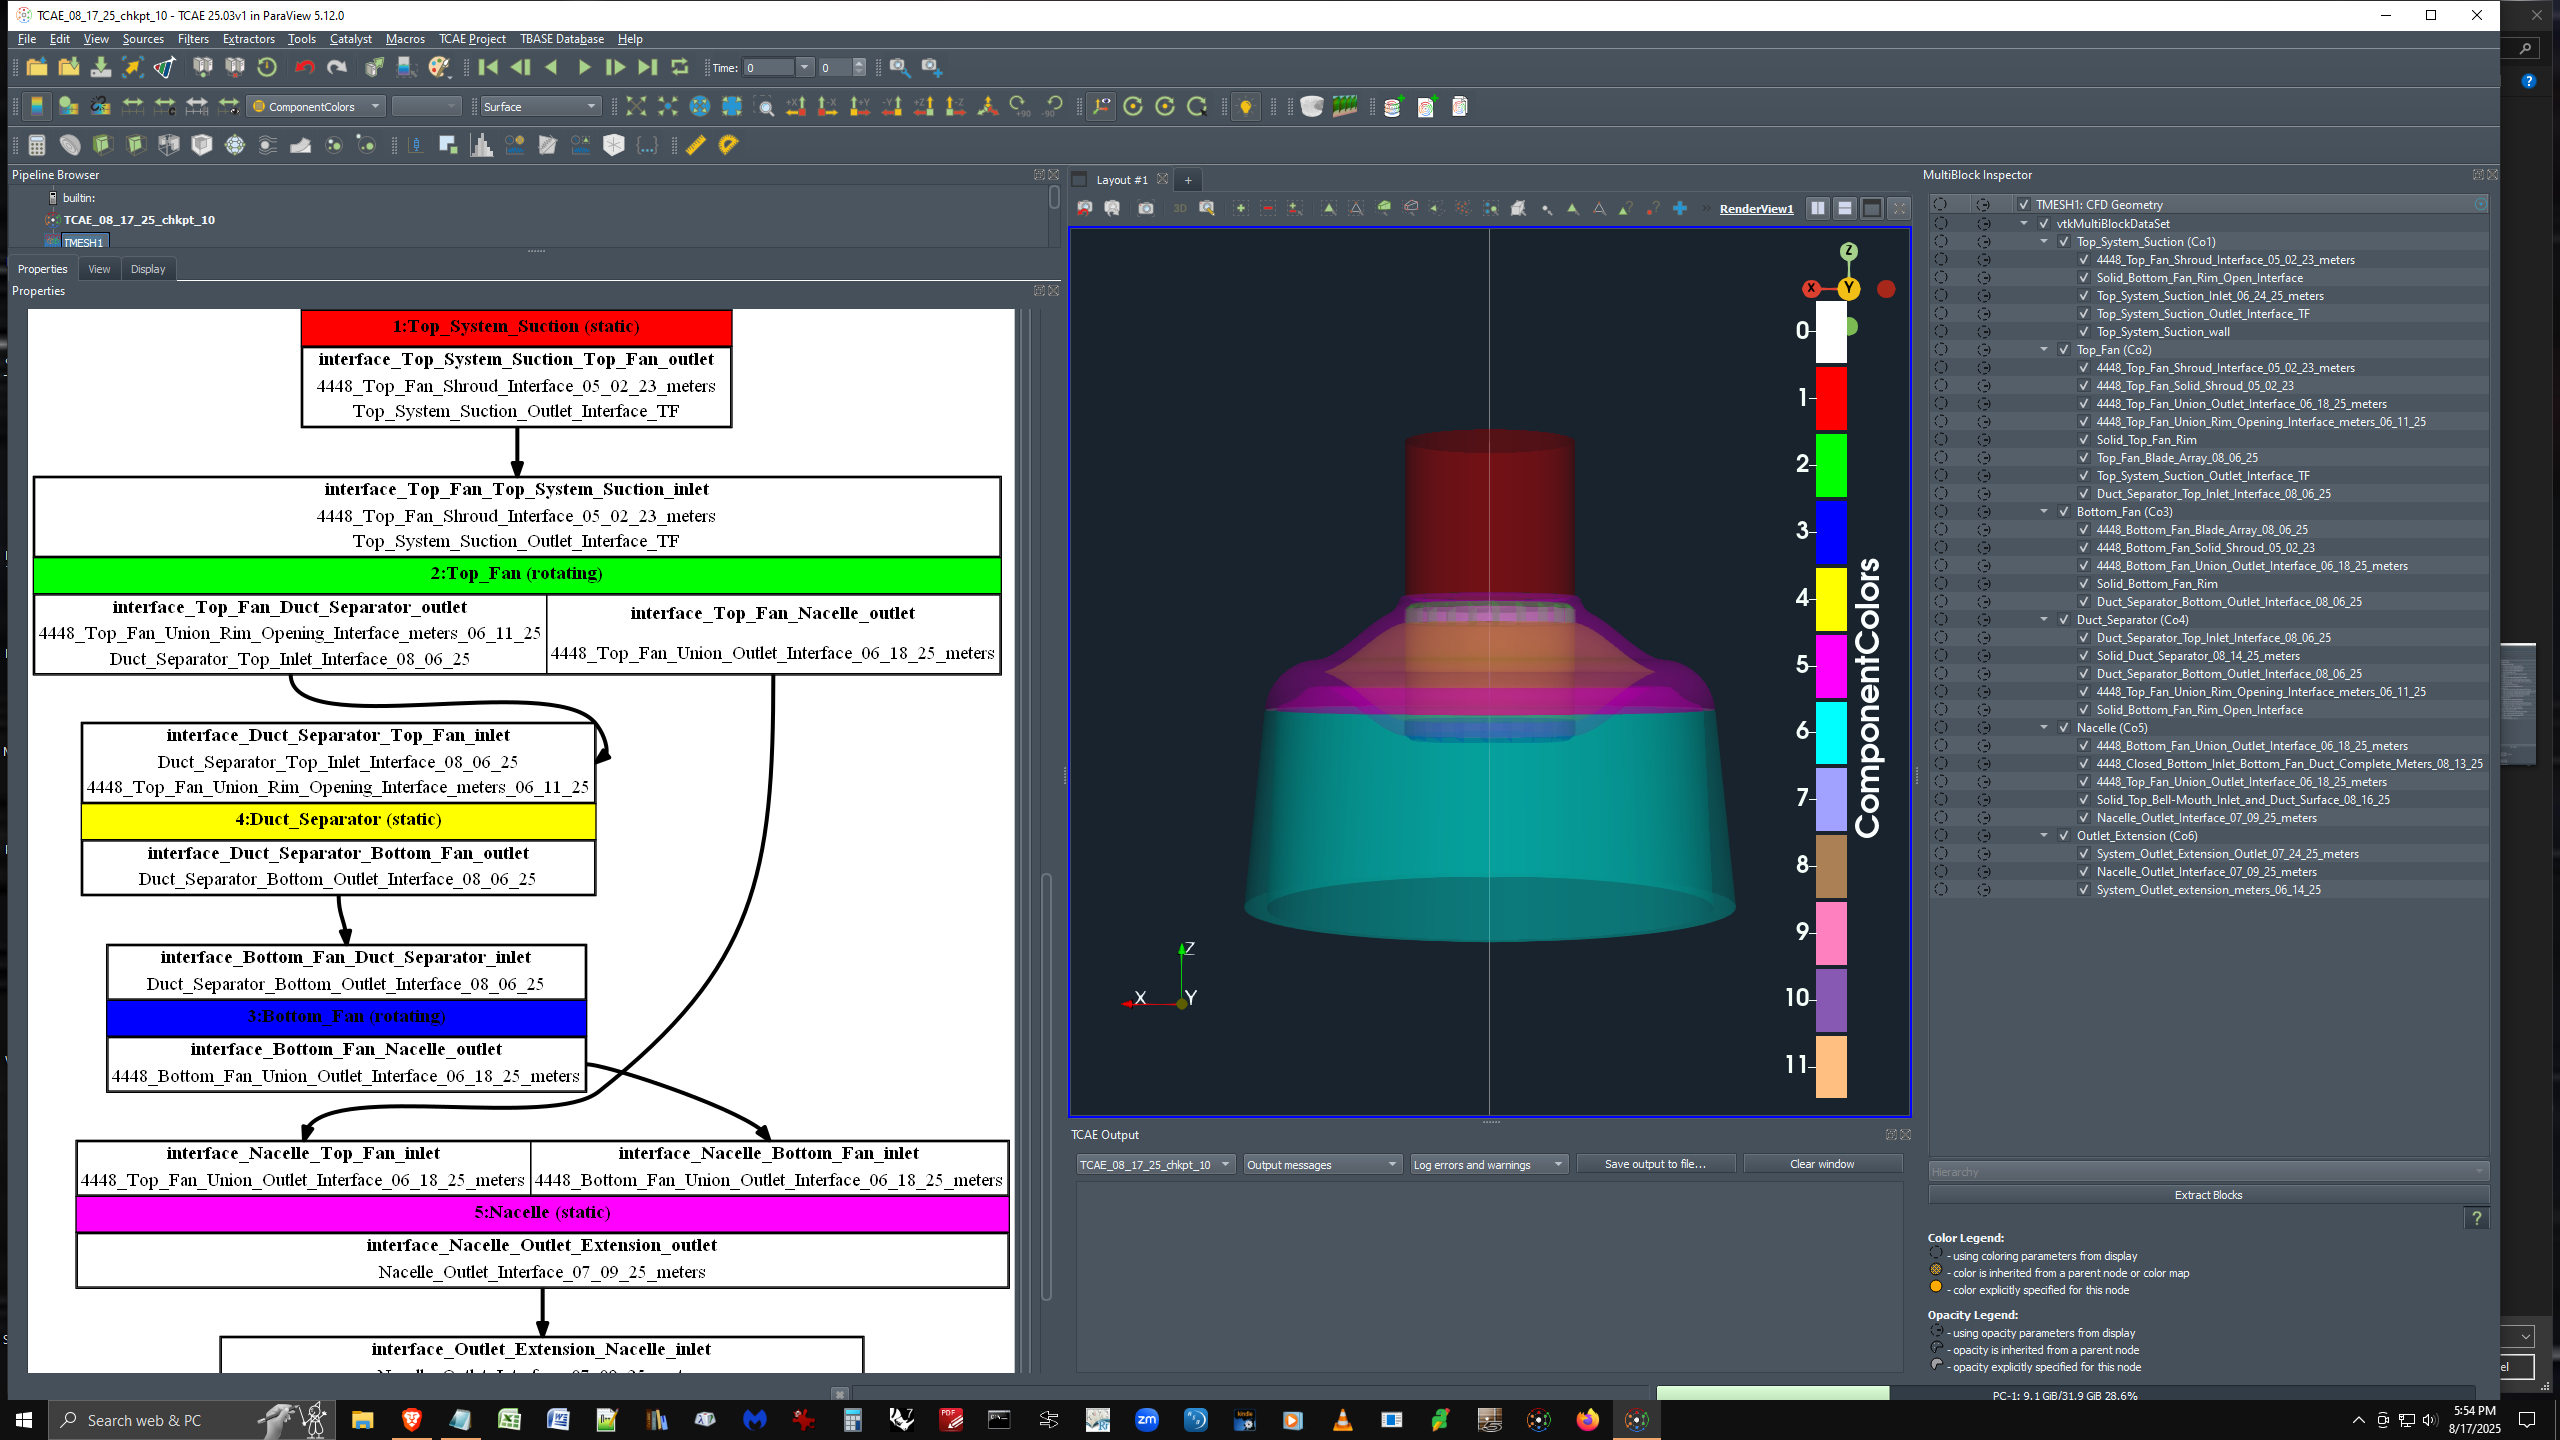
Task: Open the Filters menu
Action: click(x=193, y=39)
